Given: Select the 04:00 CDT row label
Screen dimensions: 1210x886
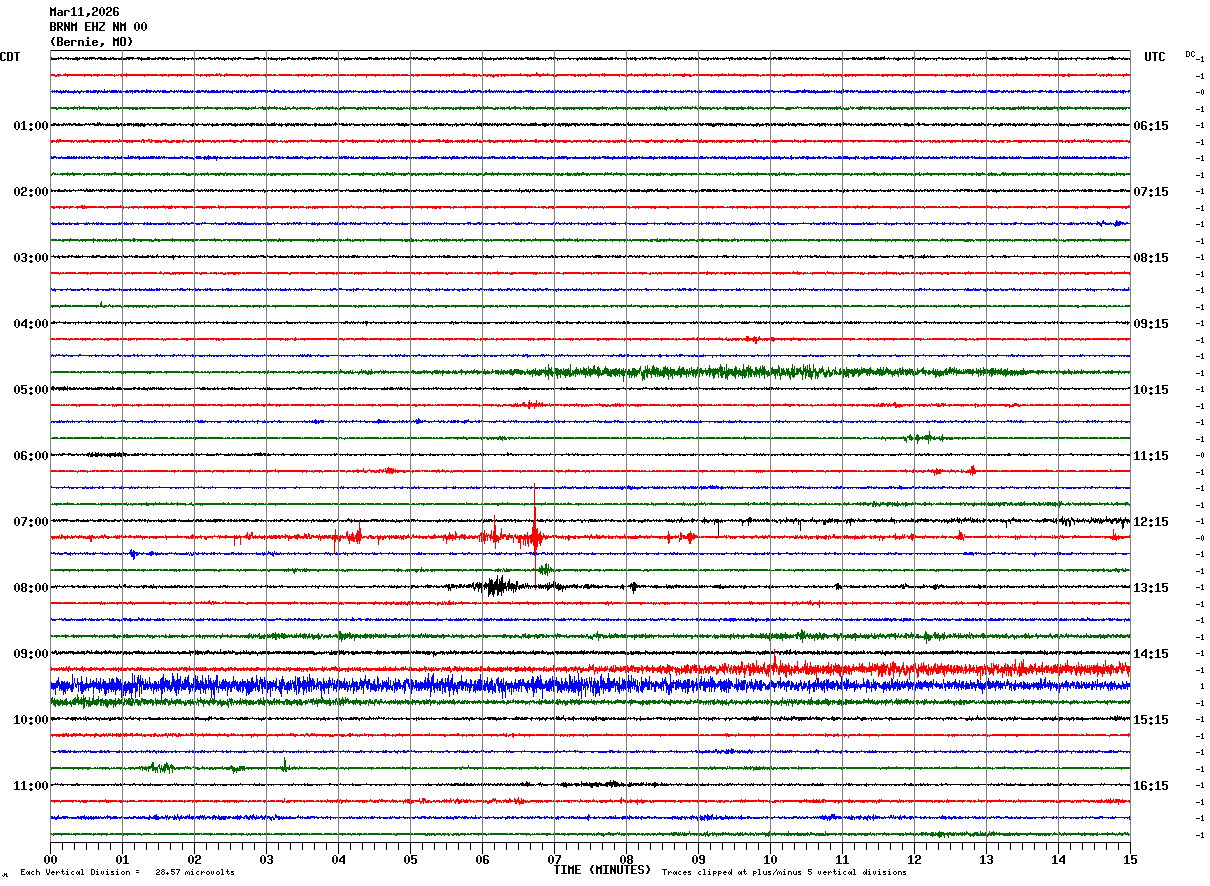Looking at the screenshot, I should 30,324.
